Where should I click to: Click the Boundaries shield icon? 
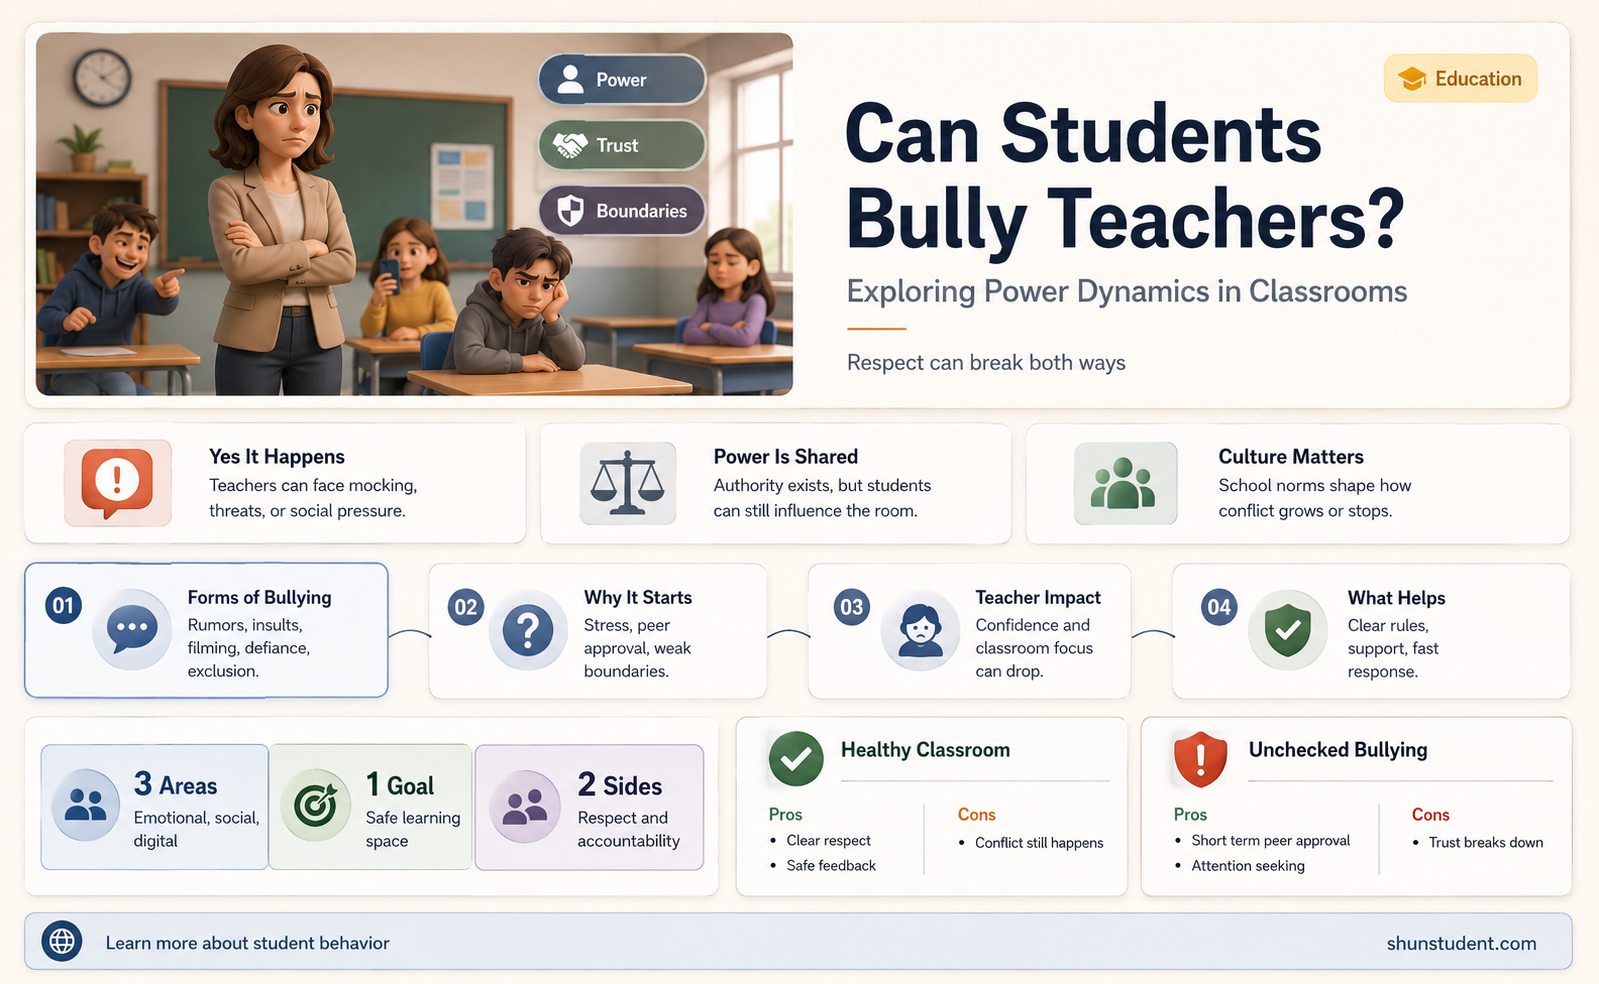tap(570, 211)
